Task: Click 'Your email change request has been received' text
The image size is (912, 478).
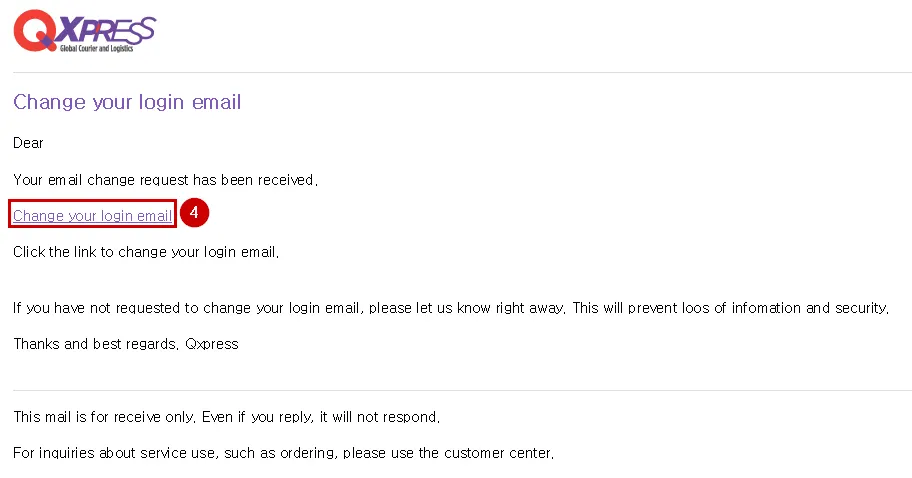Action: [x=165, y=180]
